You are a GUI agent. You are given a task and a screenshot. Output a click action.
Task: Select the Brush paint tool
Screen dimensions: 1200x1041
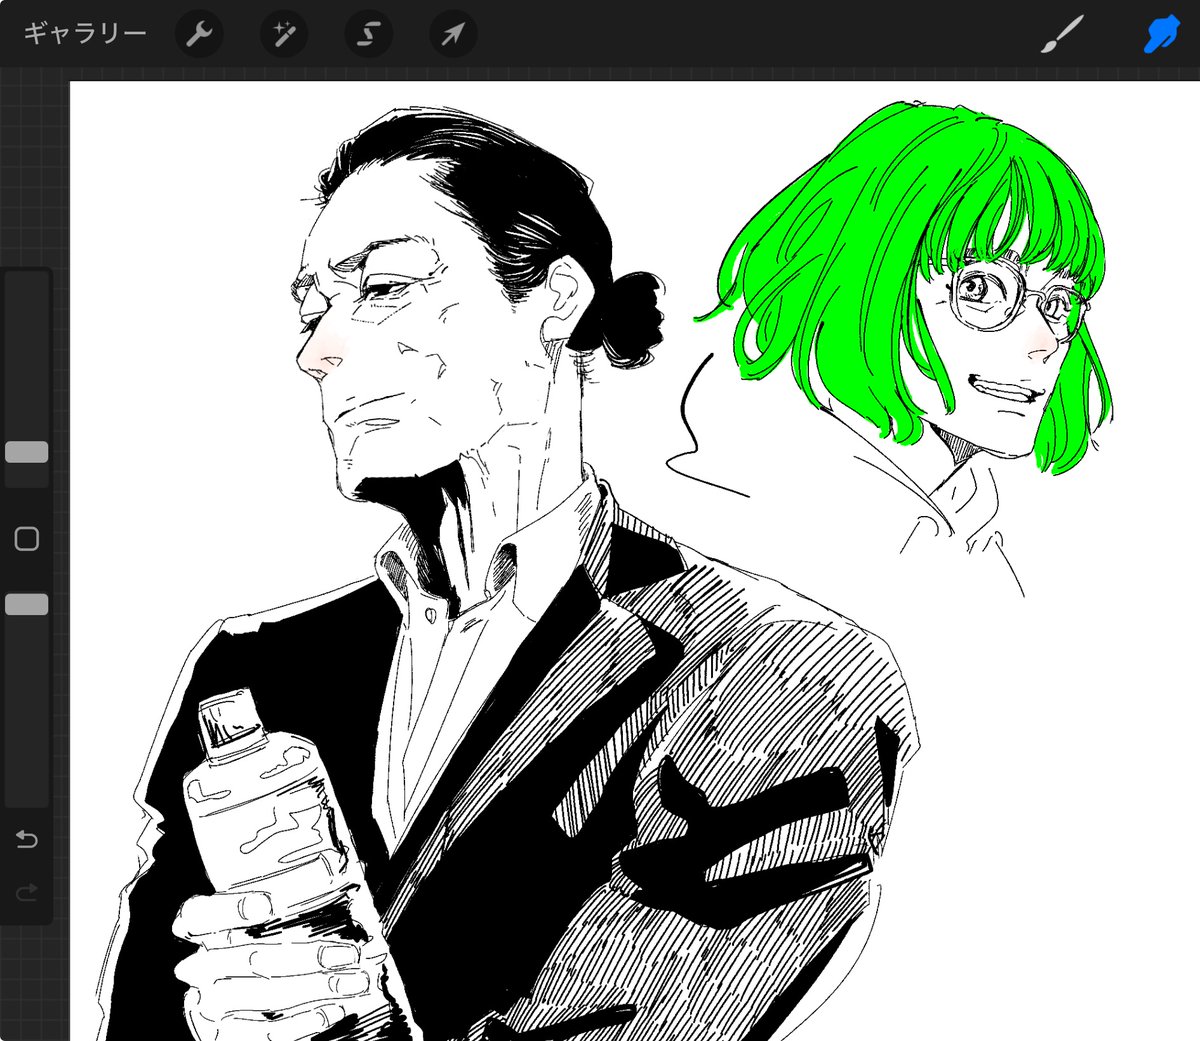[x=1062, y=35]
